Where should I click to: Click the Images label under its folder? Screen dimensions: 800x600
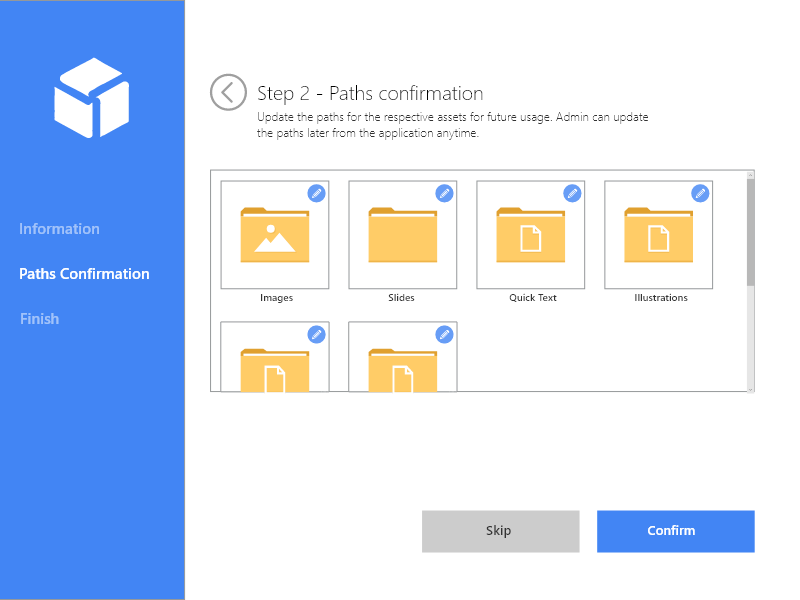(x=276, y=297)
